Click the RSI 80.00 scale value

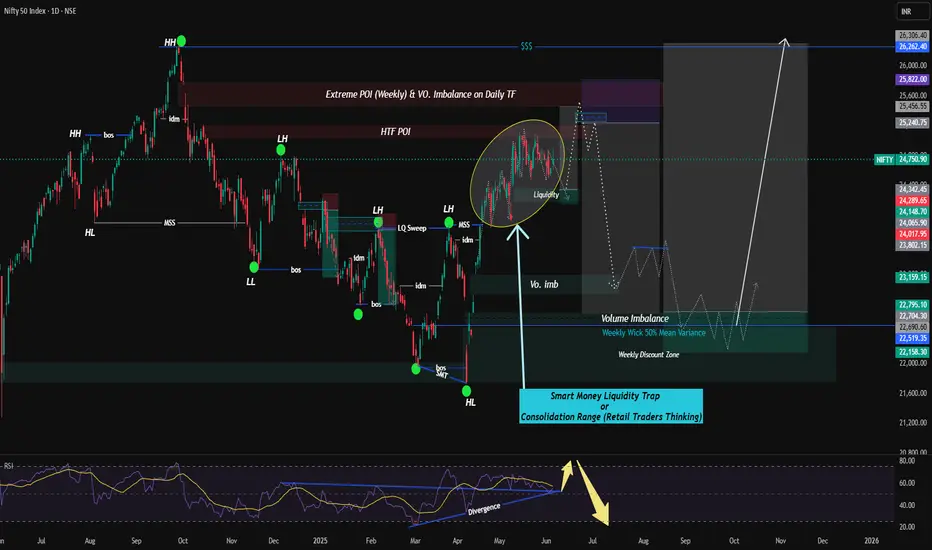(906, 461)
